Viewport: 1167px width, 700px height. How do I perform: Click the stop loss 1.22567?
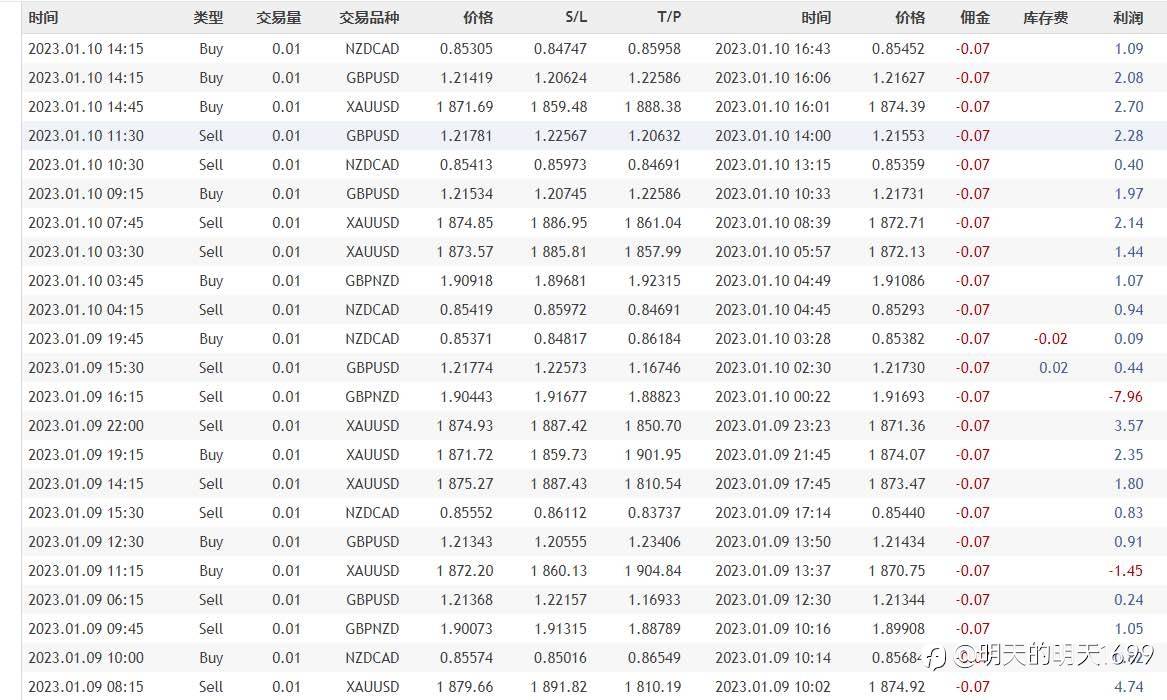click(x=560, y=136)
